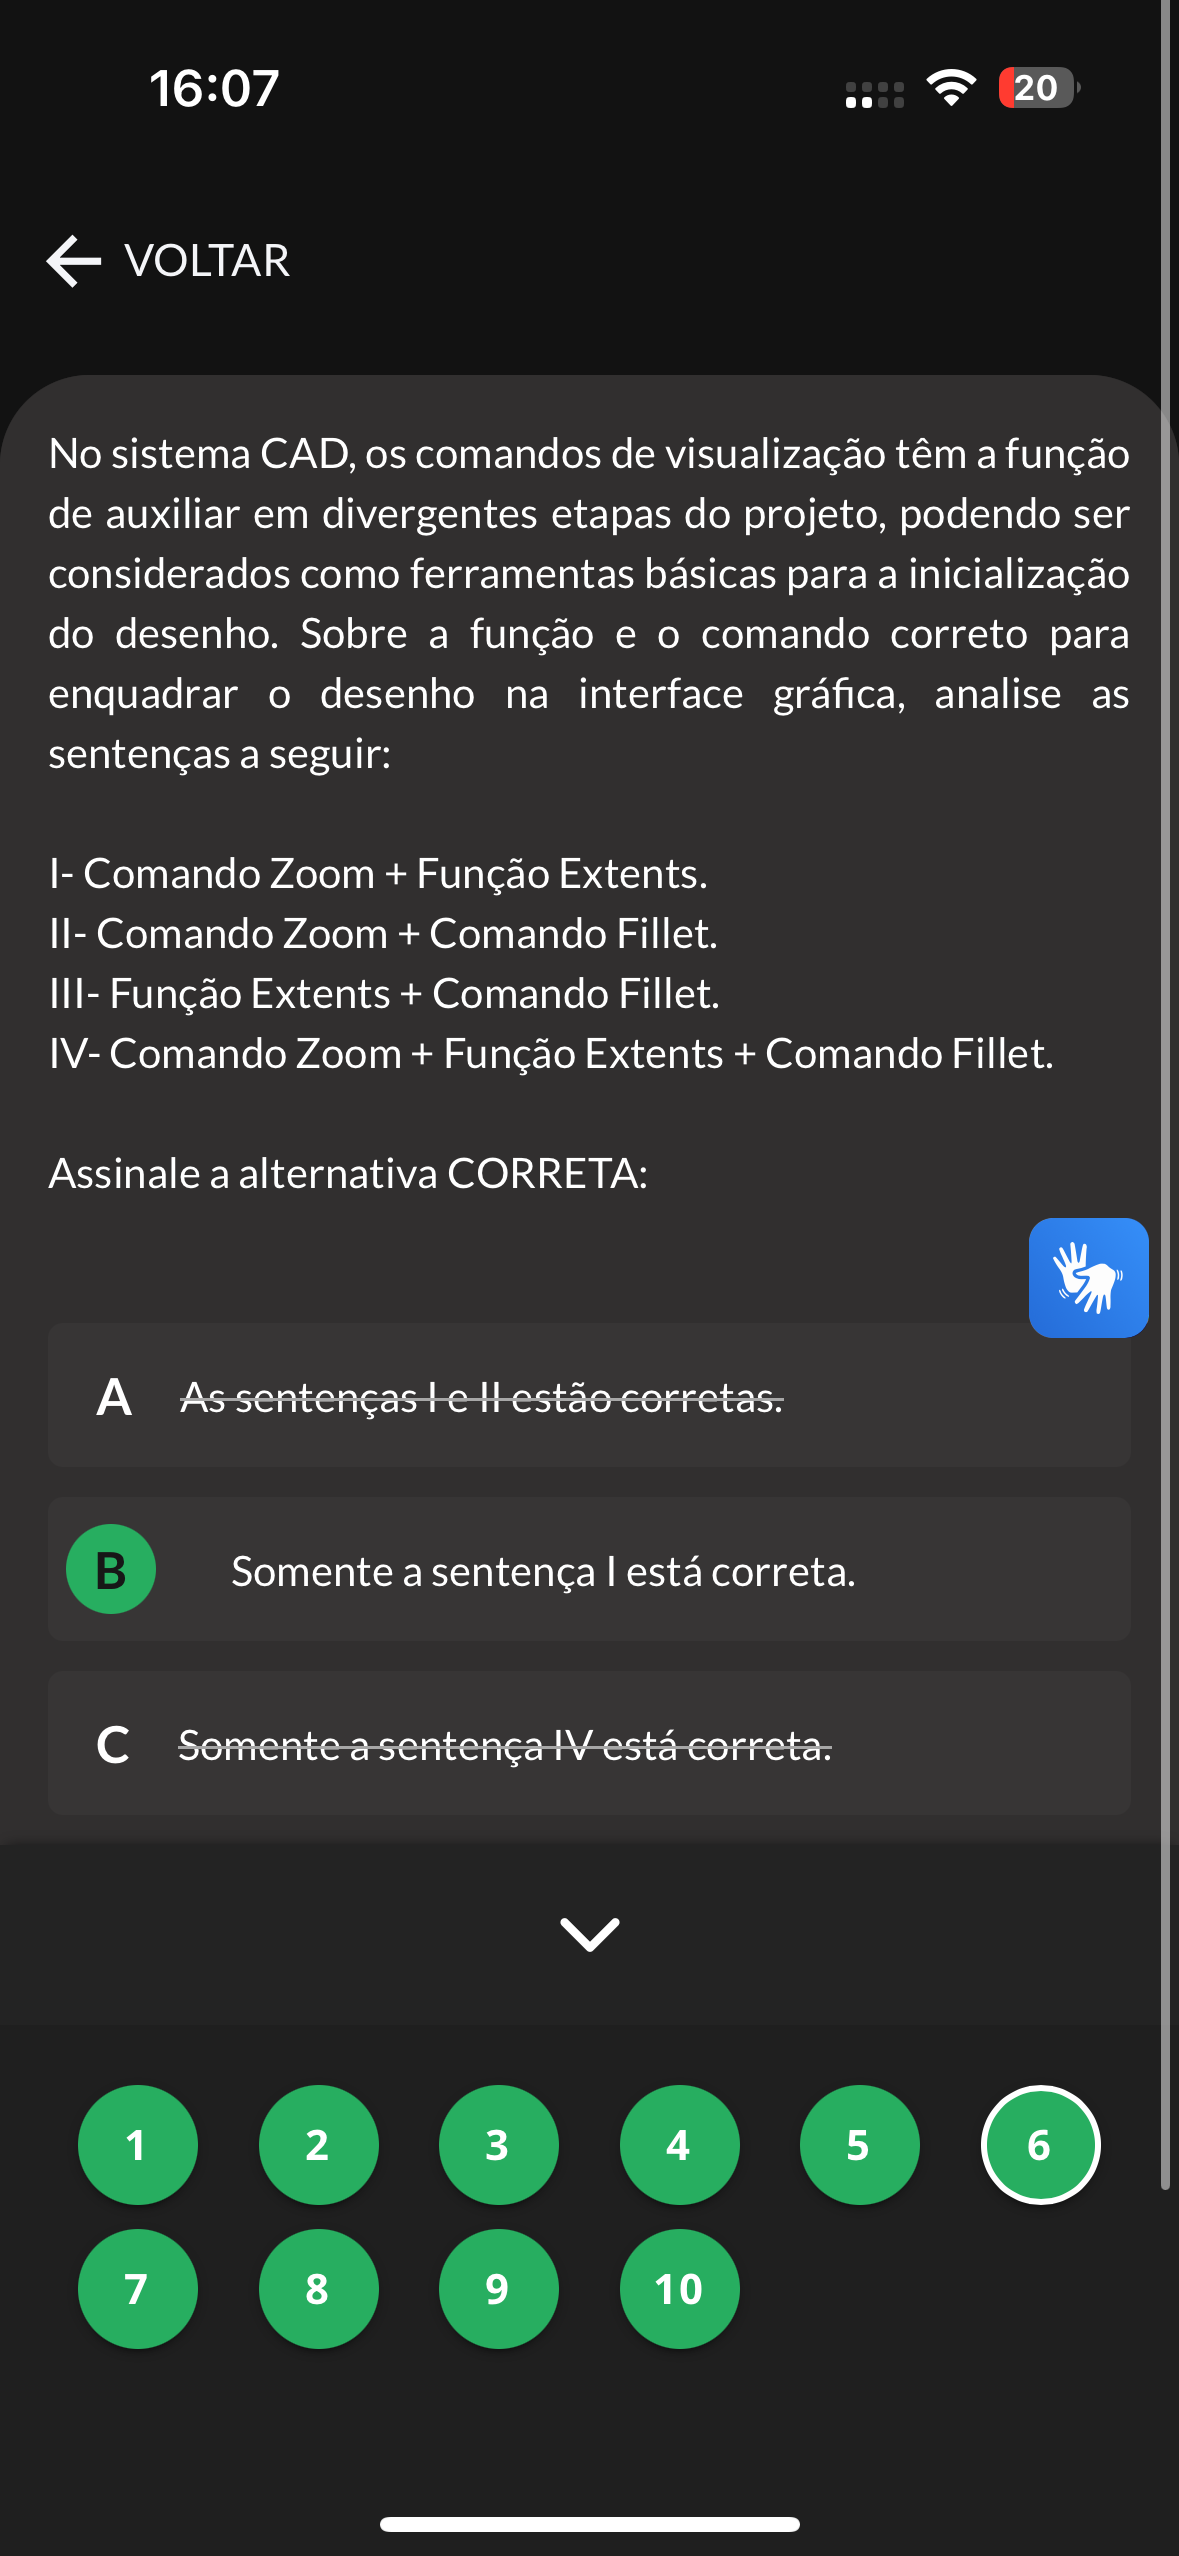
Task: Go to question 1
Action: (138, 2145)
